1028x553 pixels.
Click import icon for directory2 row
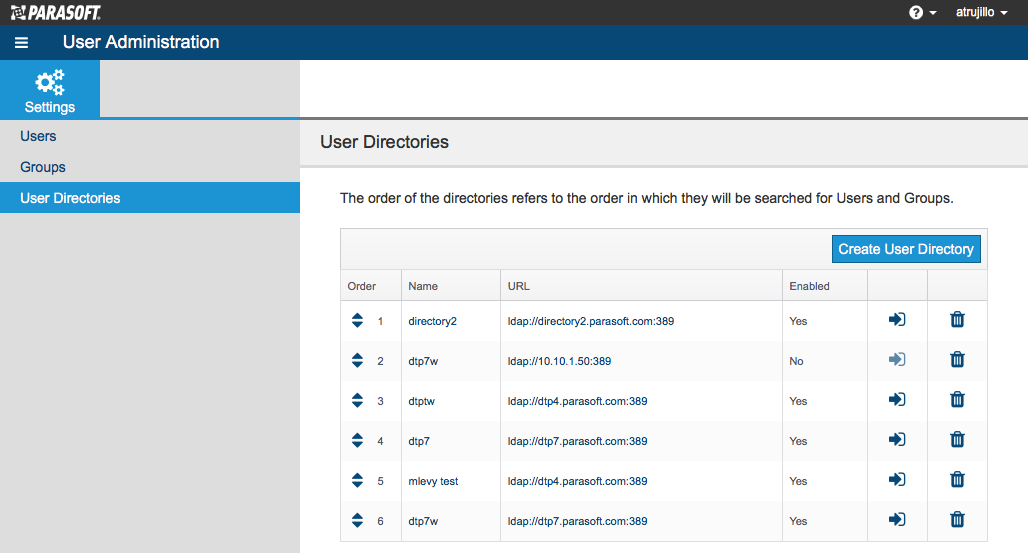[897, 319]
